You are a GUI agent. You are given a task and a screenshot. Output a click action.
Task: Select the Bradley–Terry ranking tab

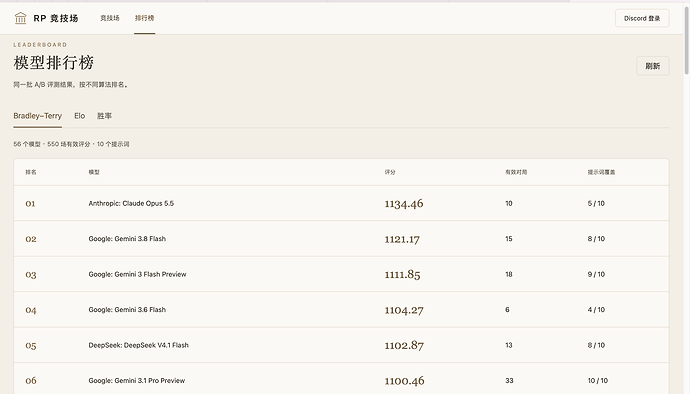[x=37, y=116]
